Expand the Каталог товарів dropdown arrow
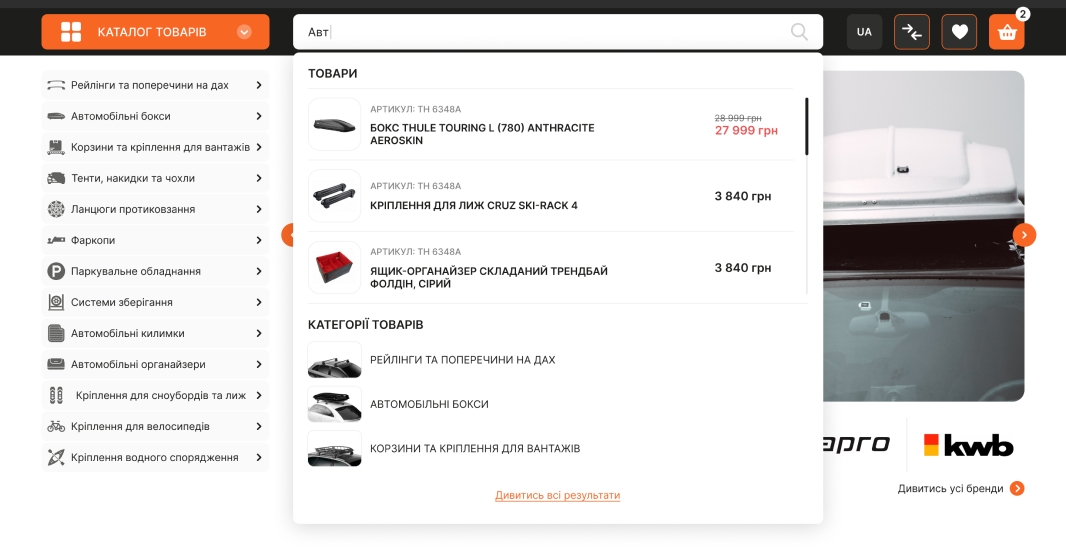 pos(244,32)
